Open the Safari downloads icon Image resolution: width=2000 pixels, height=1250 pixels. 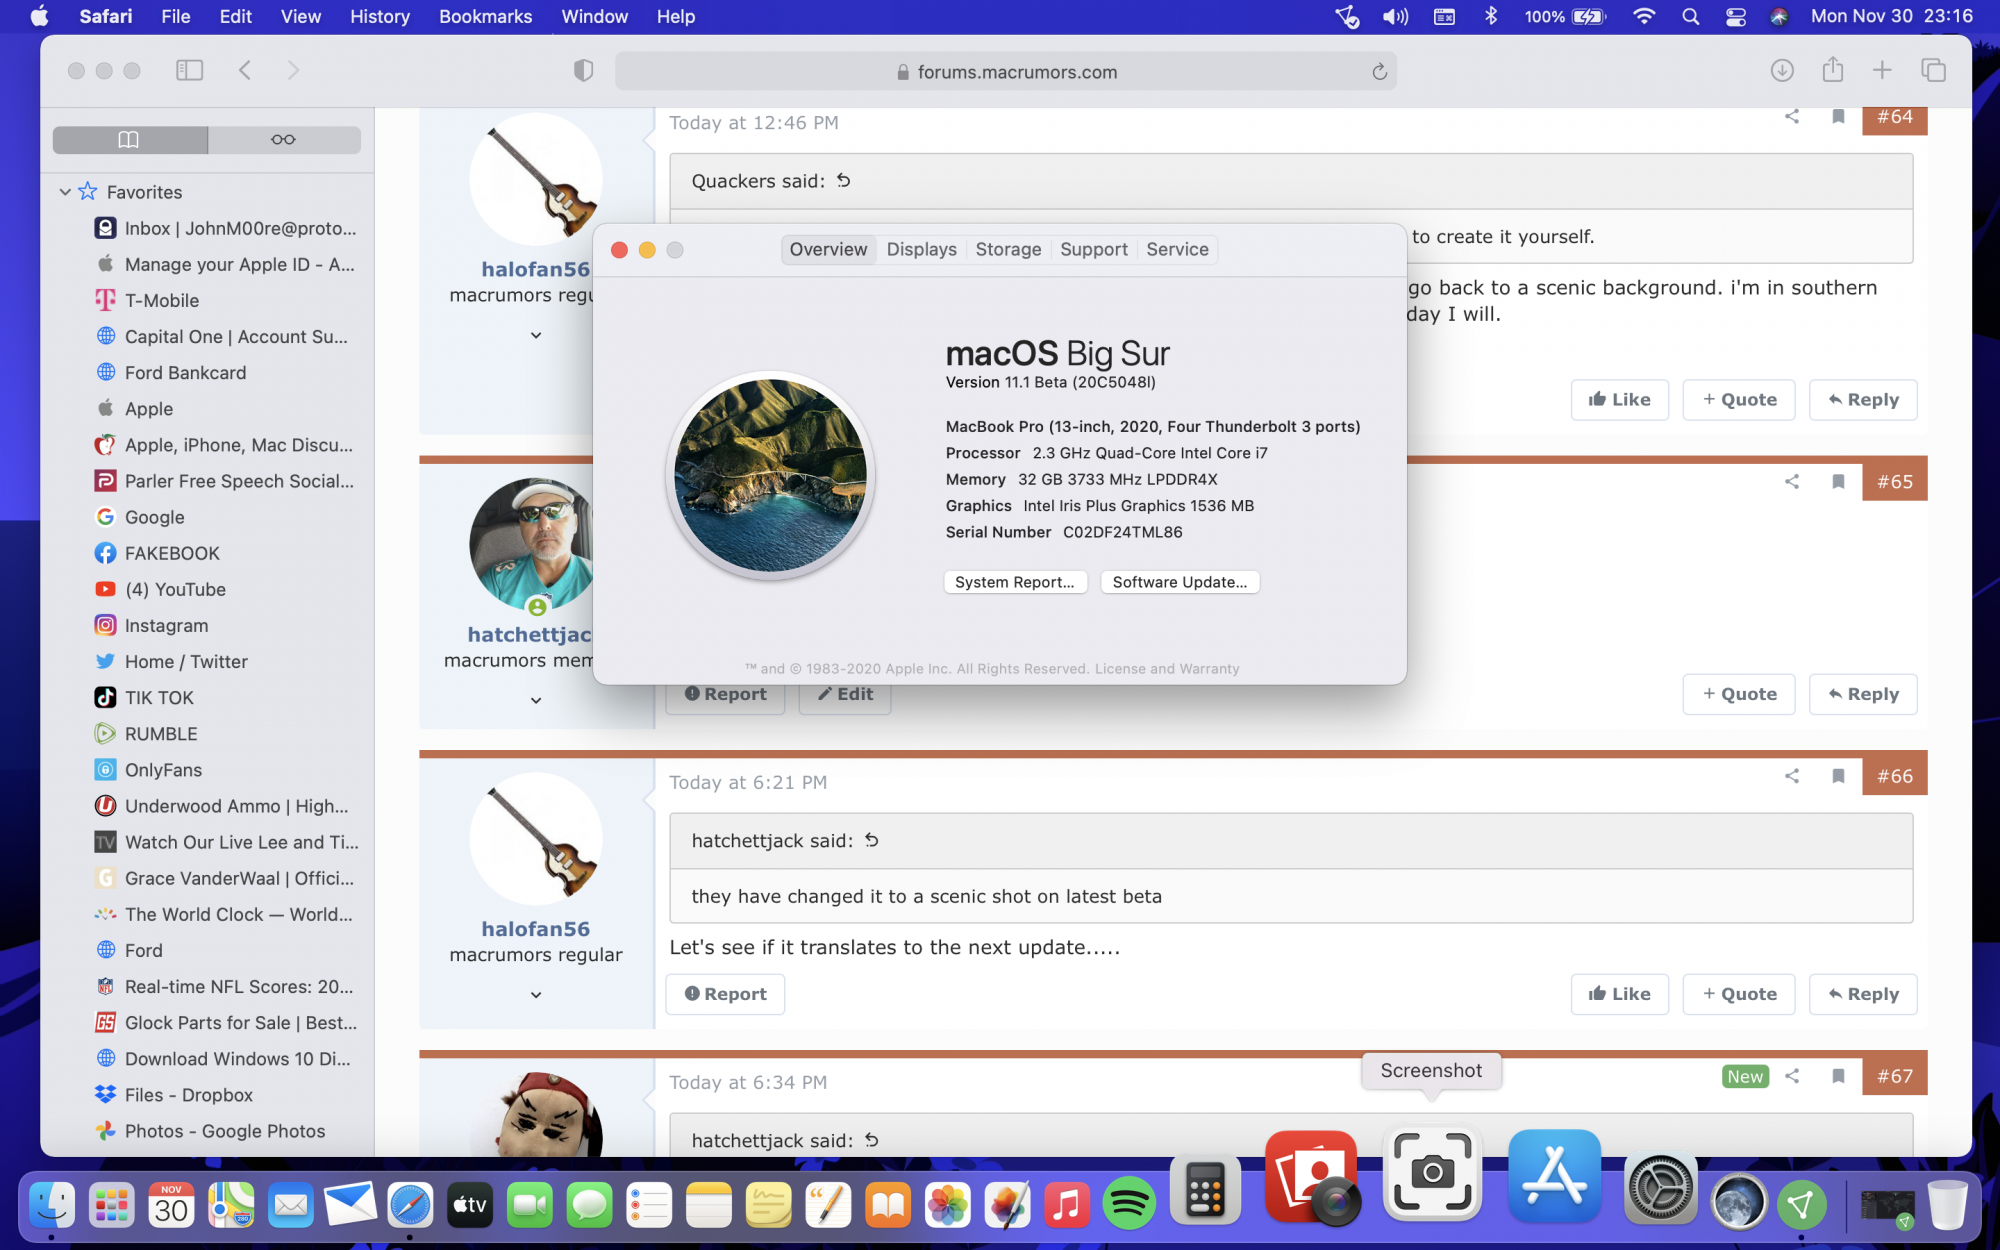[x=1781, y=70]
